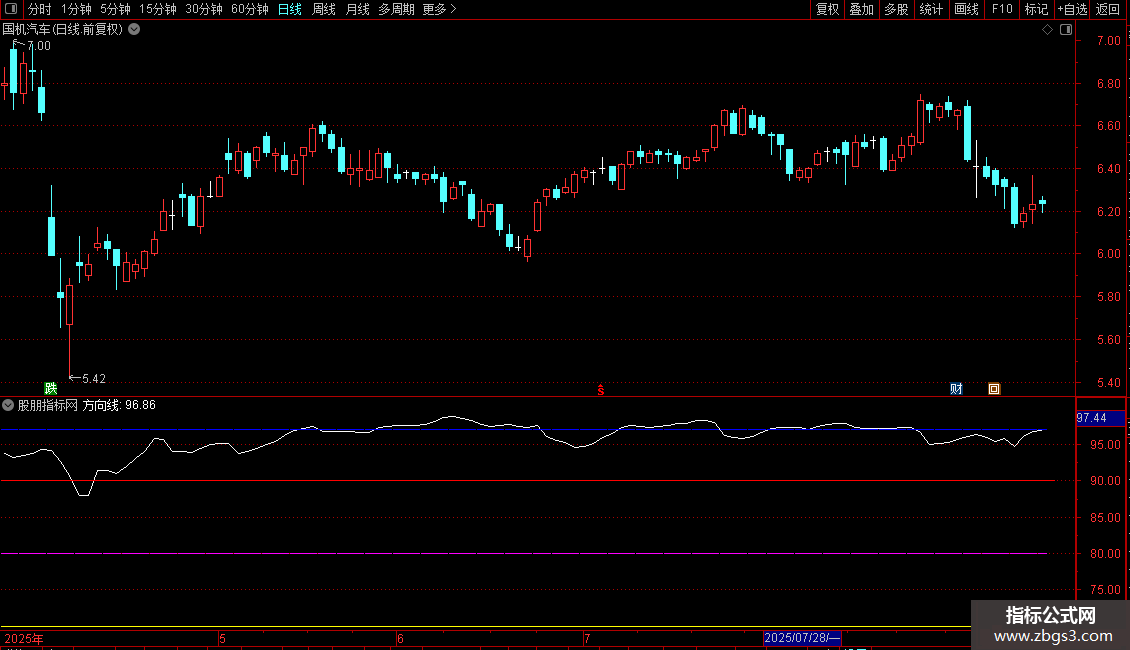Select the 1分钟 period
The height and width of the screenshot is (650, 1130).
tap(76, 9)
